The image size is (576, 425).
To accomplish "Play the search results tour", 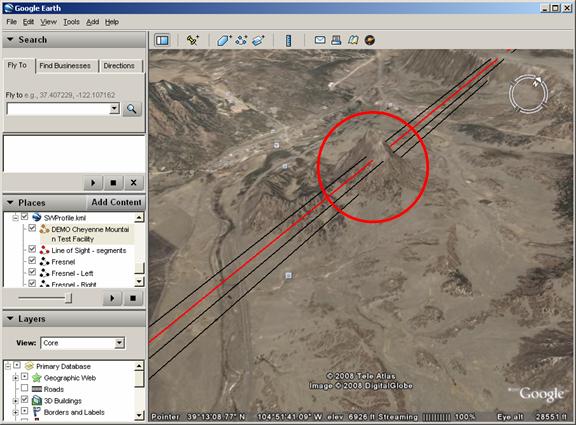I will [x=93, y=183].
